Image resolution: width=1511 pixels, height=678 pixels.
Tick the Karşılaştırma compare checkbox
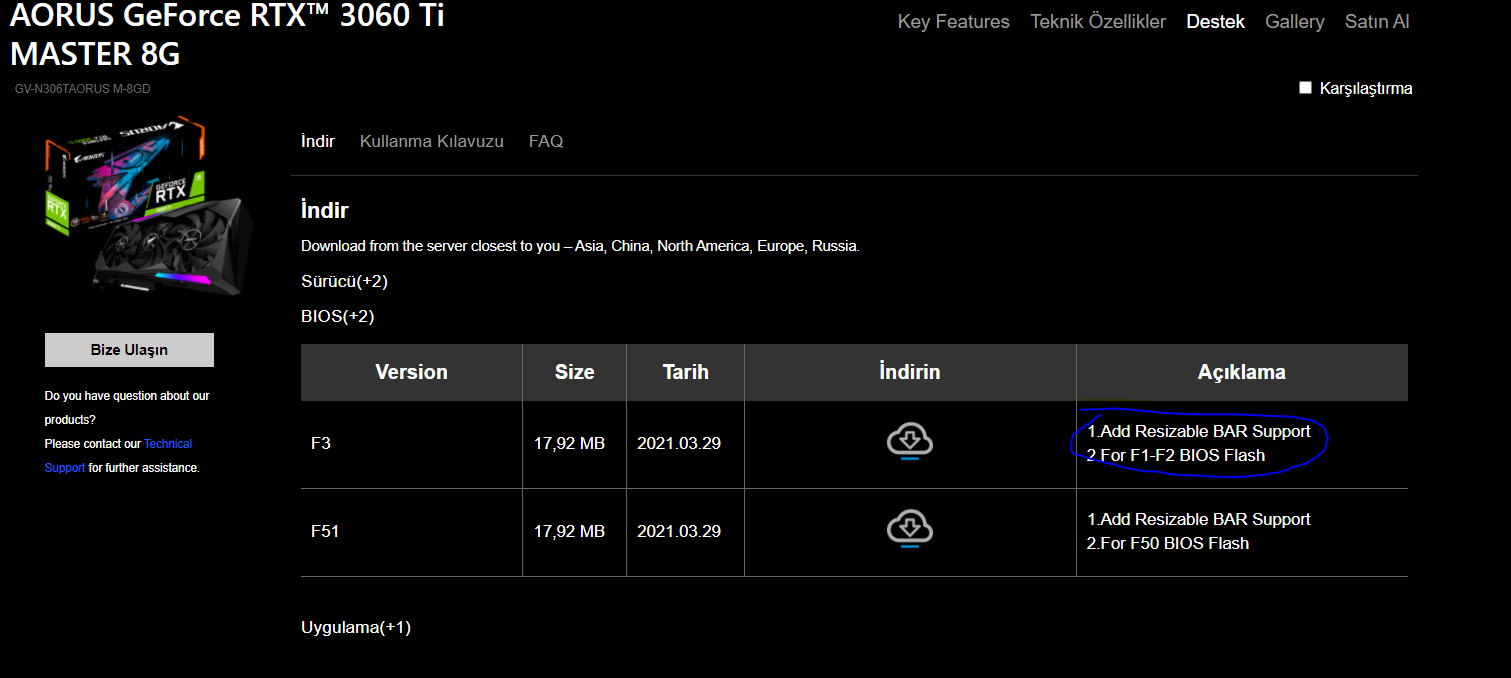point(1305,88)
